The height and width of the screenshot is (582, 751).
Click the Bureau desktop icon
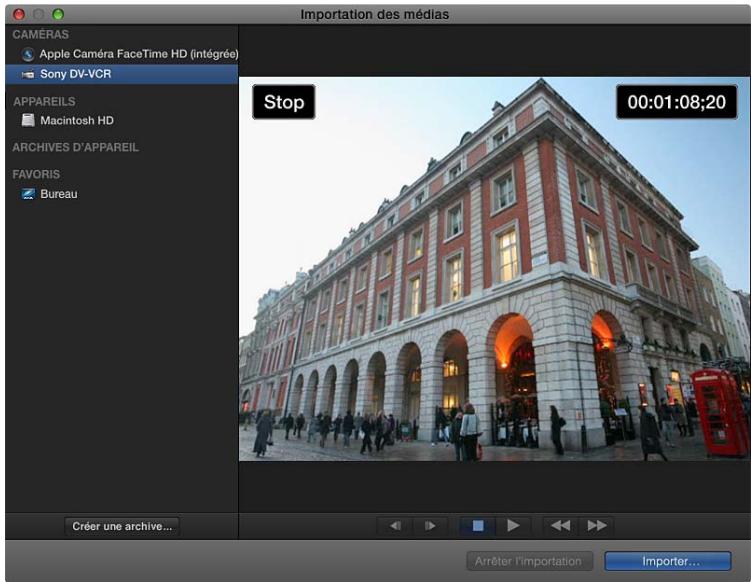[28, 194]
